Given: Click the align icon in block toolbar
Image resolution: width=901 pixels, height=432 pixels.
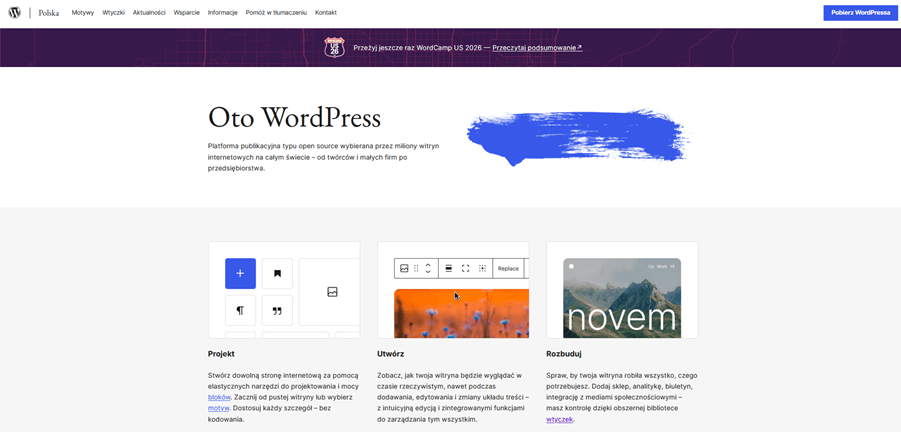Looking at the screenshot, I should (x=449, y=268).
